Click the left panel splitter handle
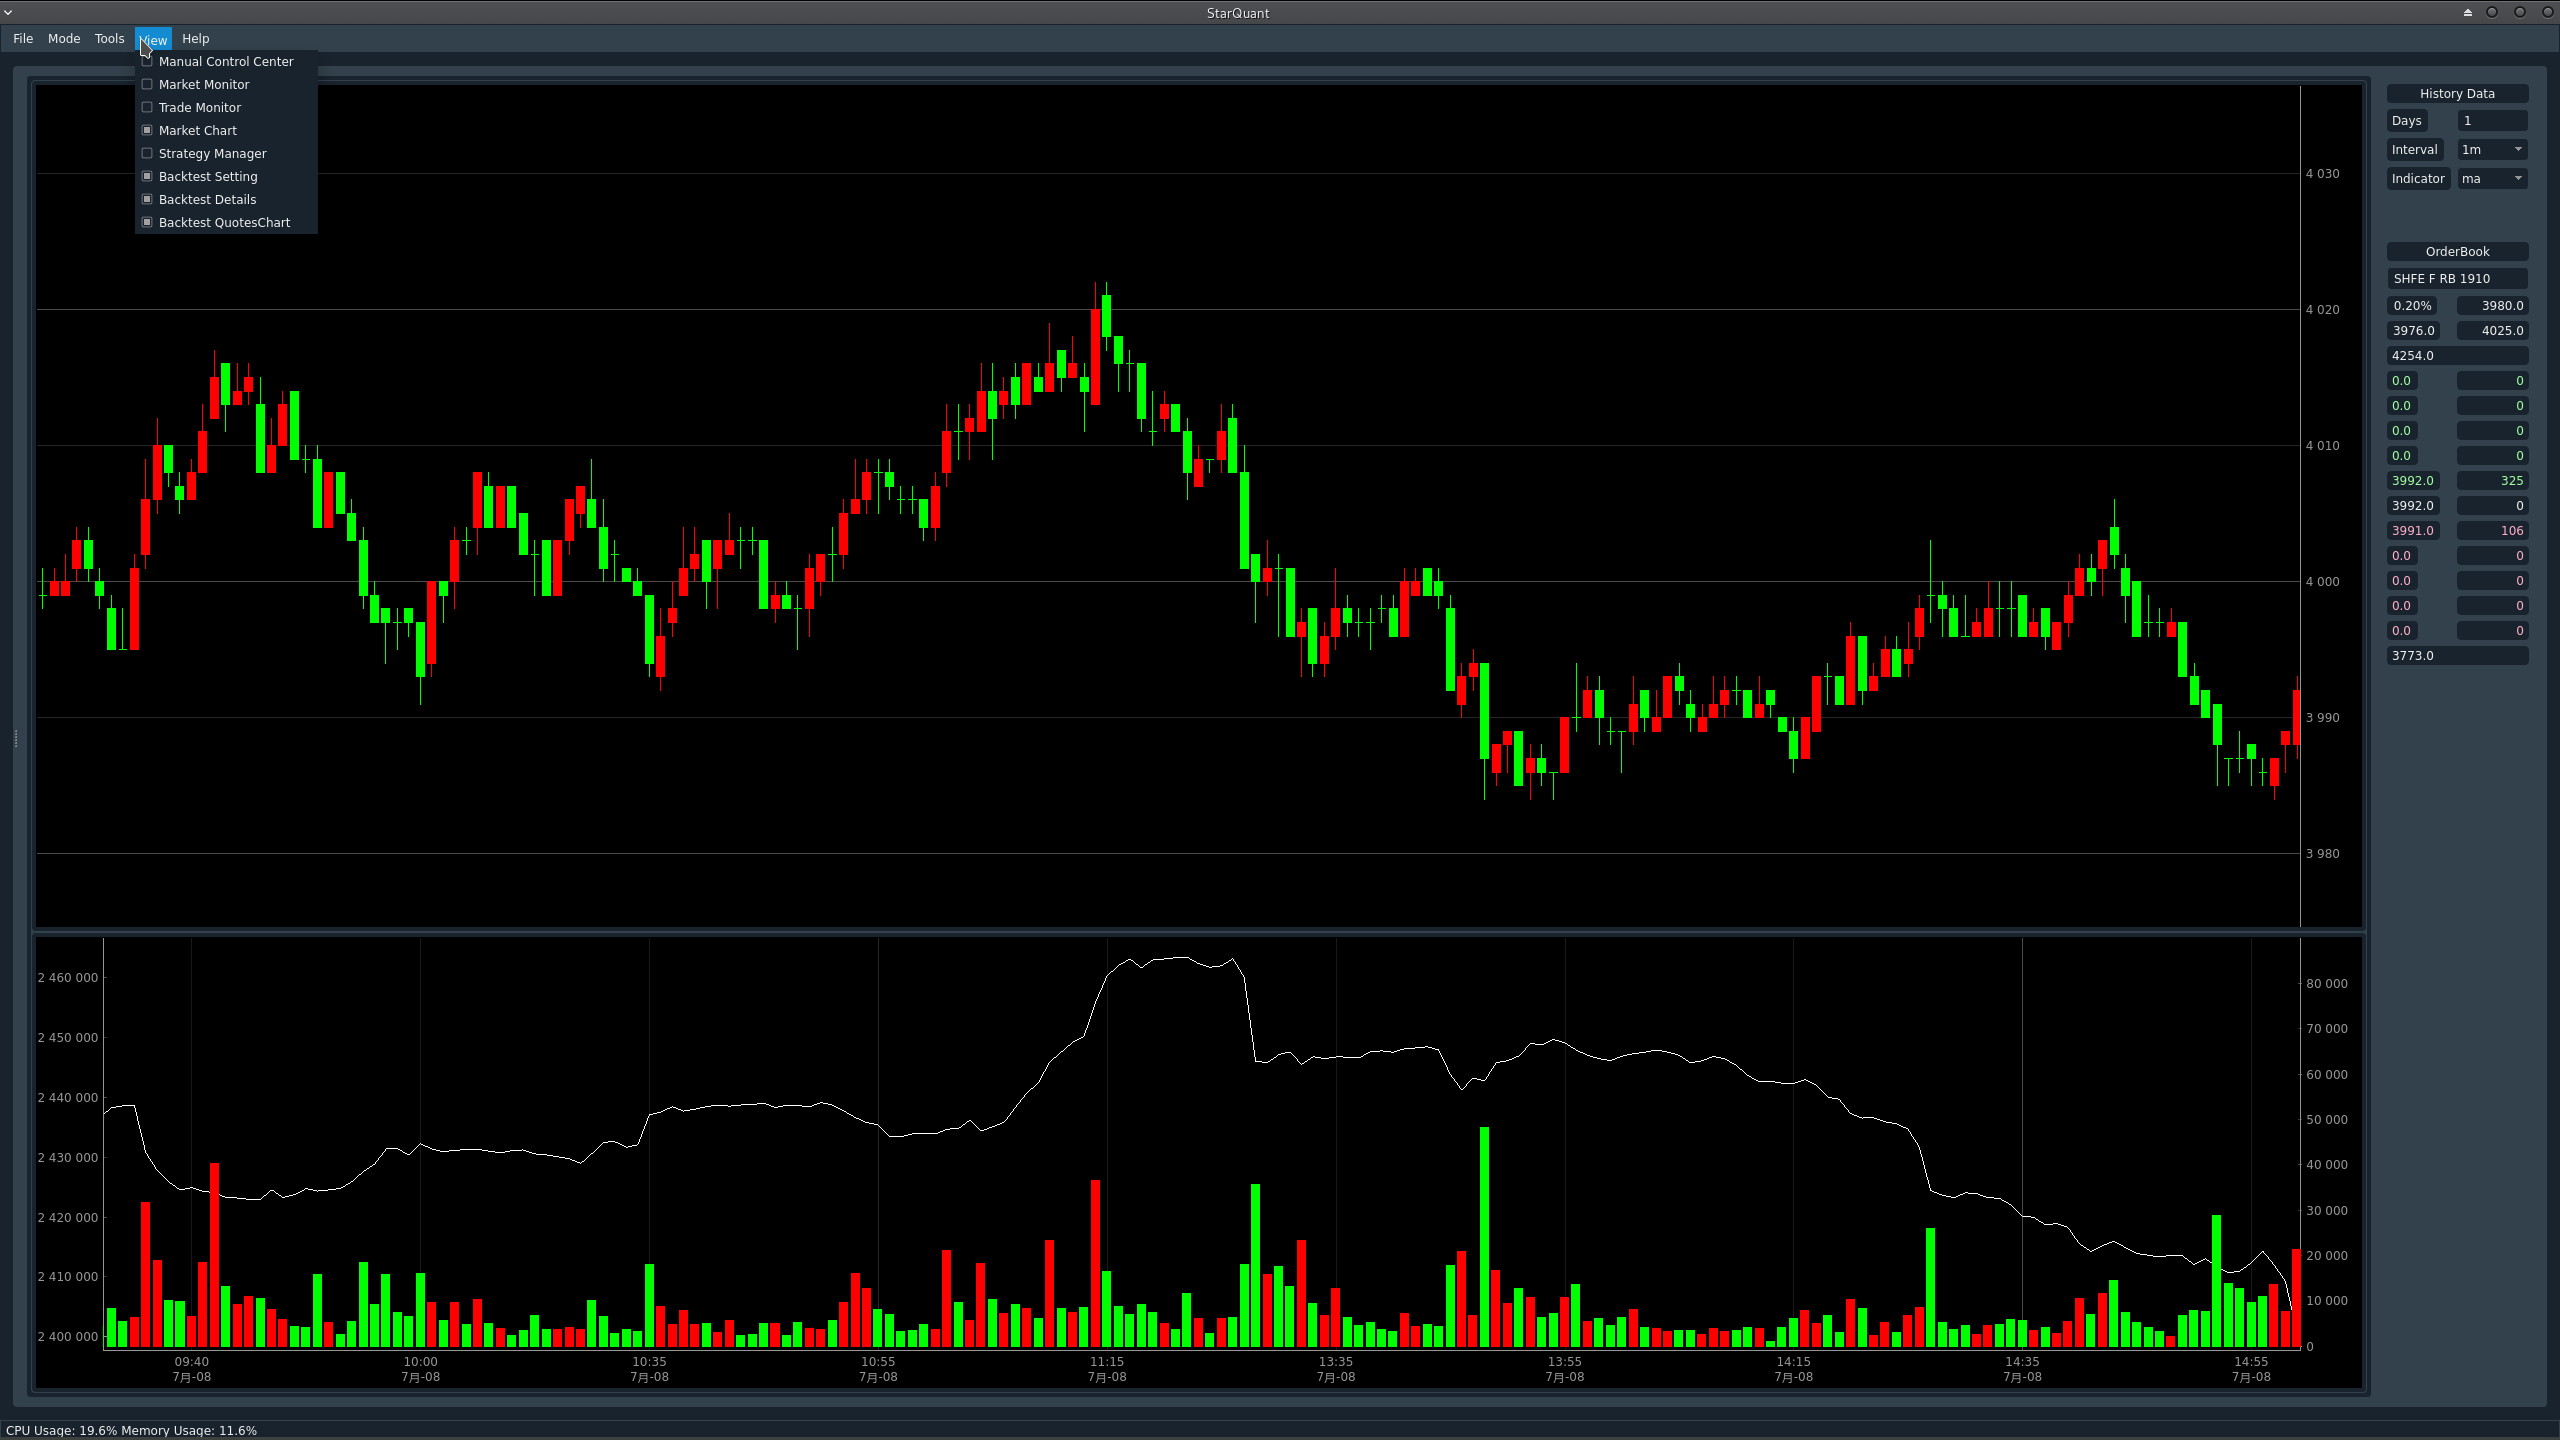This screenshot has height=1440, width=2560. tap(16, 738)
